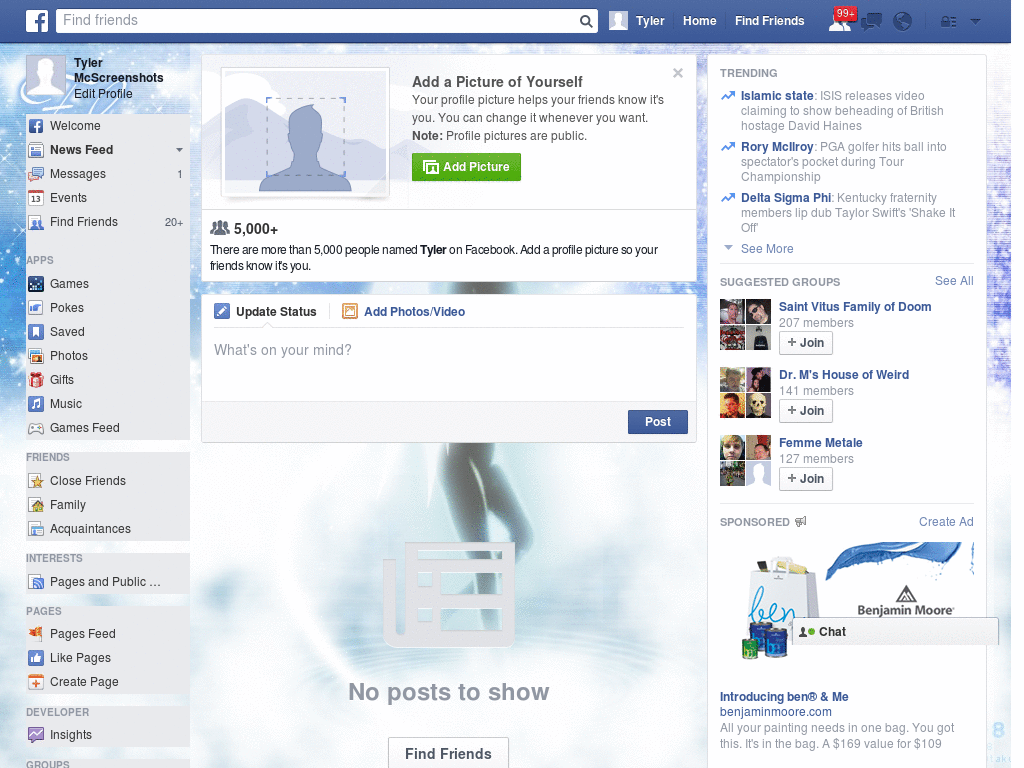The width and height of the screenshot is (1024, 768).
Task: Click the Facebook logo icon
Action: click(37, 21)
